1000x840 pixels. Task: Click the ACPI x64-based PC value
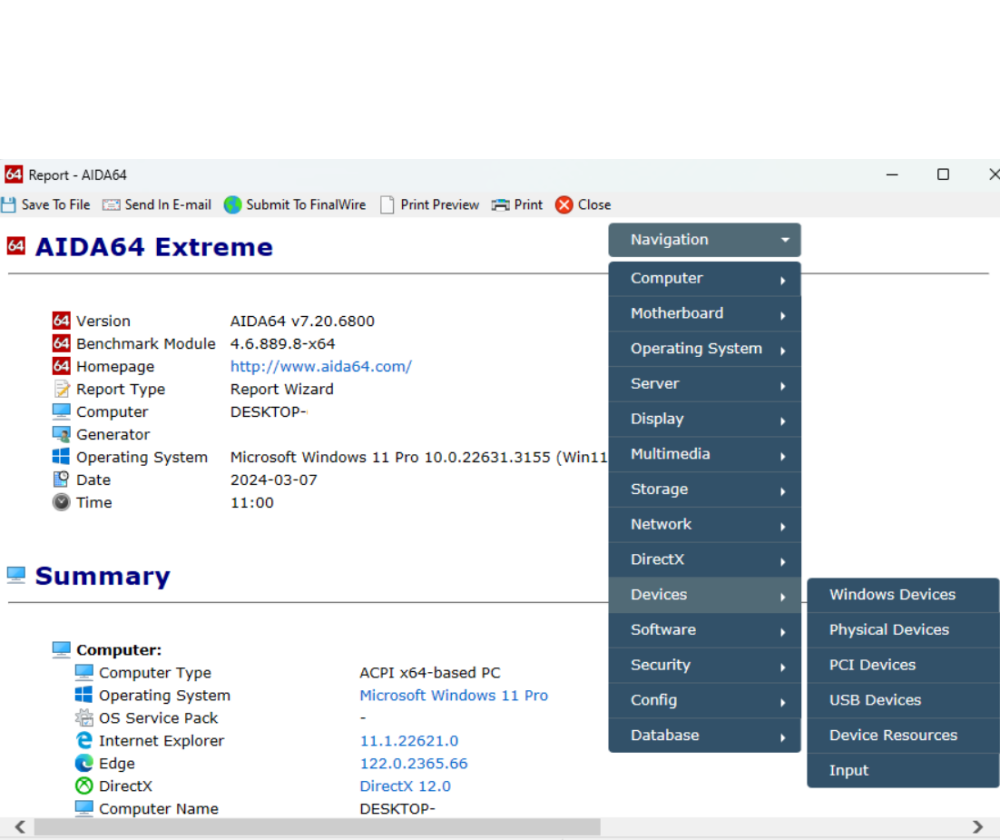point(430,673)
